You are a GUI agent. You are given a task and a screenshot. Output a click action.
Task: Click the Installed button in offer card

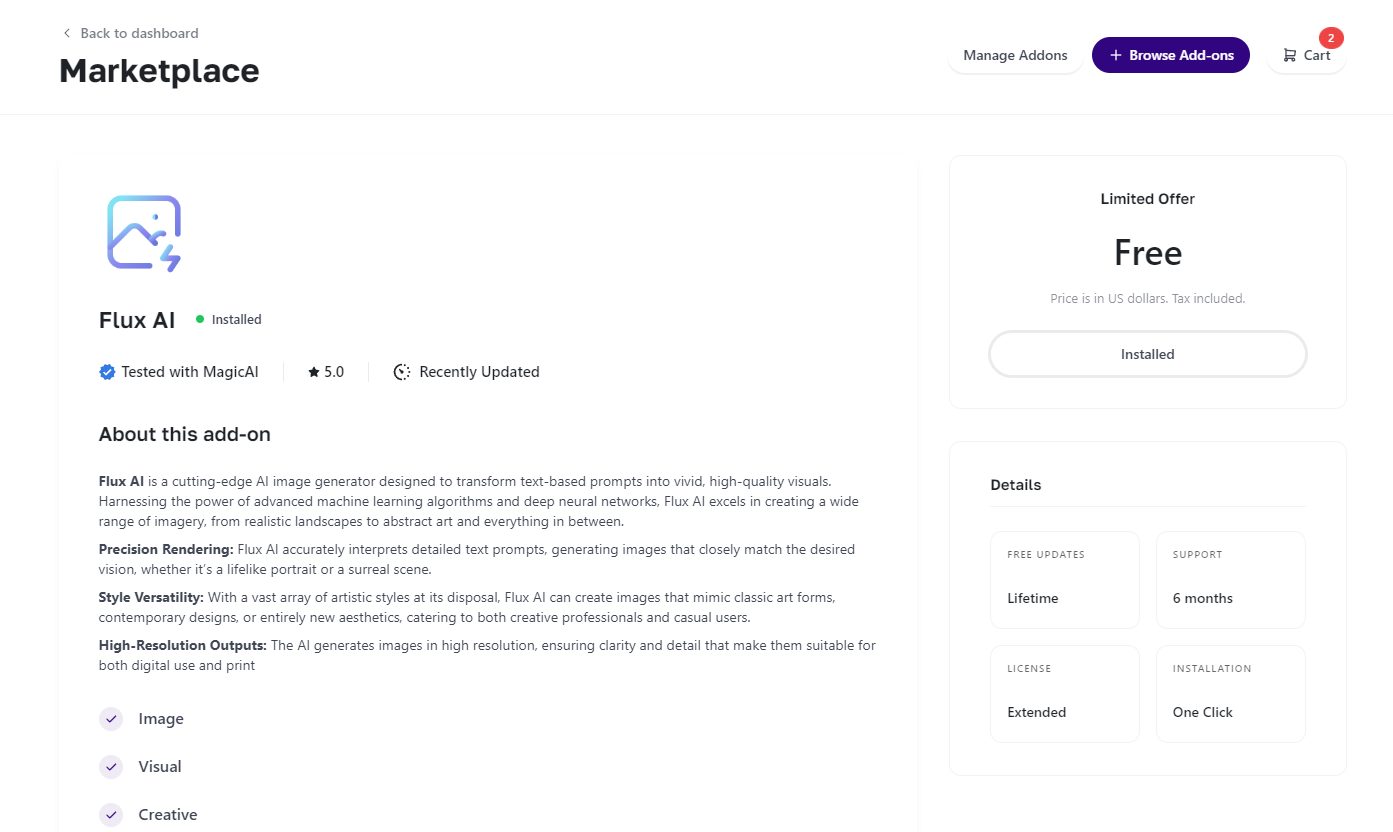tap(1147, 354)
